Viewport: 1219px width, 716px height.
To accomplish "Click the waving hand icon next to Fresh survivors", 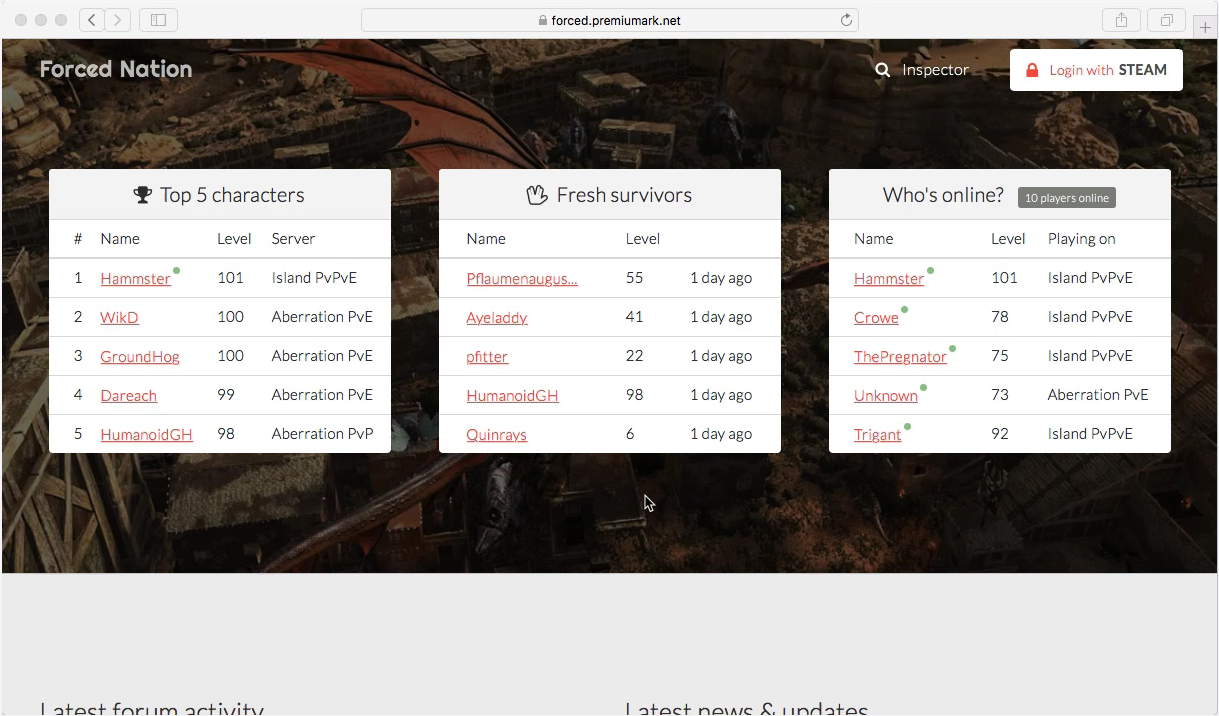I will coord(537,195).
